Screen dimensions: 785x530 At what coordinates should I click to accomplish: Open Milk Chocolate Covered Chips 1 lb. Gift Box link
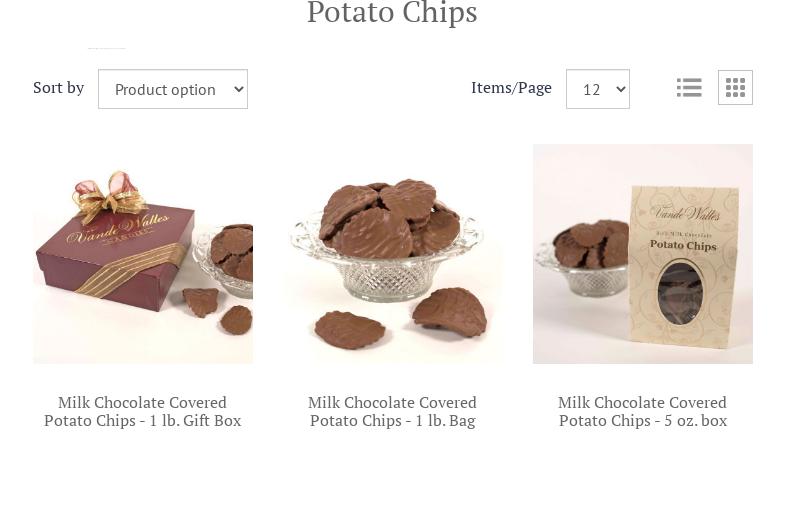pyautogui.click(x=143, y=411)
